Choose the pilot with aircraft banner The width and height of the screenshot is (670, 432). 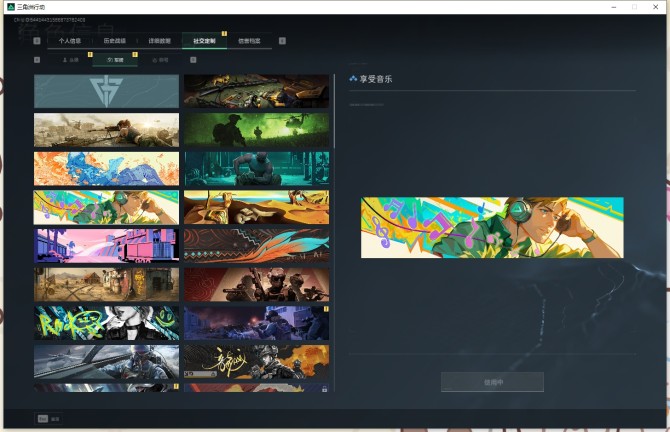pyautogui.click(x=106, y=362)
